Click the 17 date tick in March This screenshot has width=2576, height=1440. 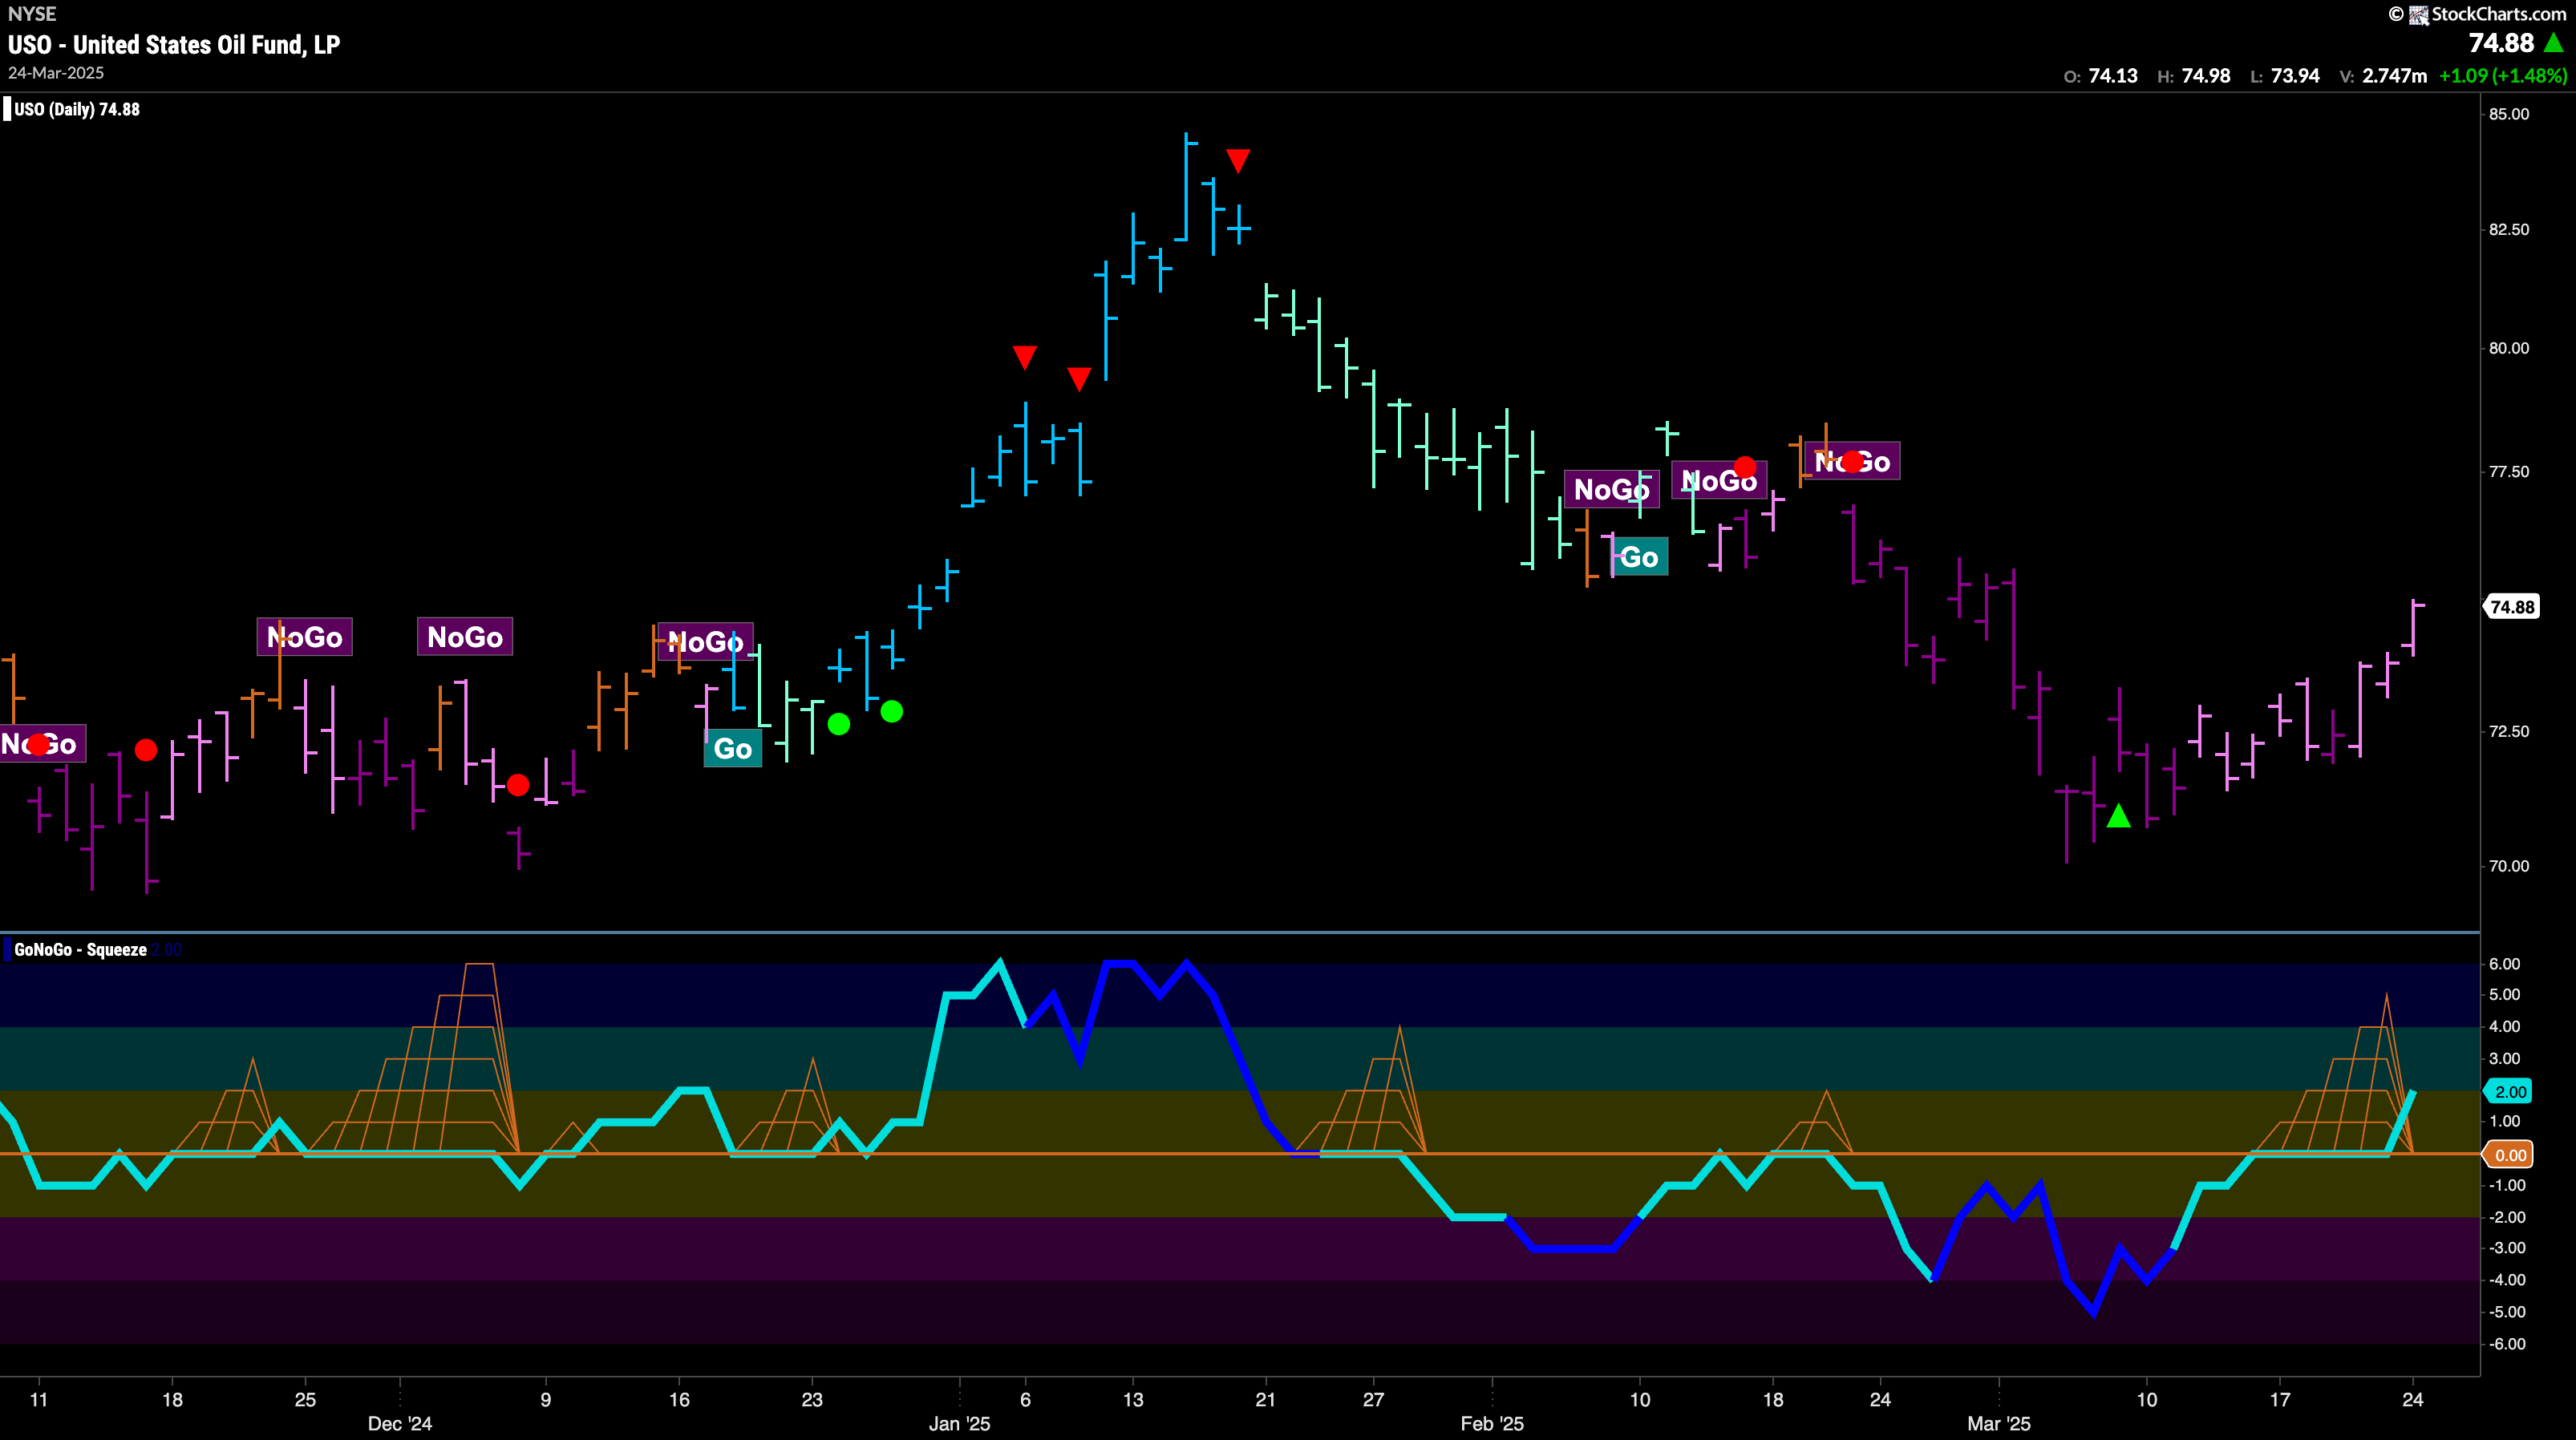(x=2280, y=1399)
